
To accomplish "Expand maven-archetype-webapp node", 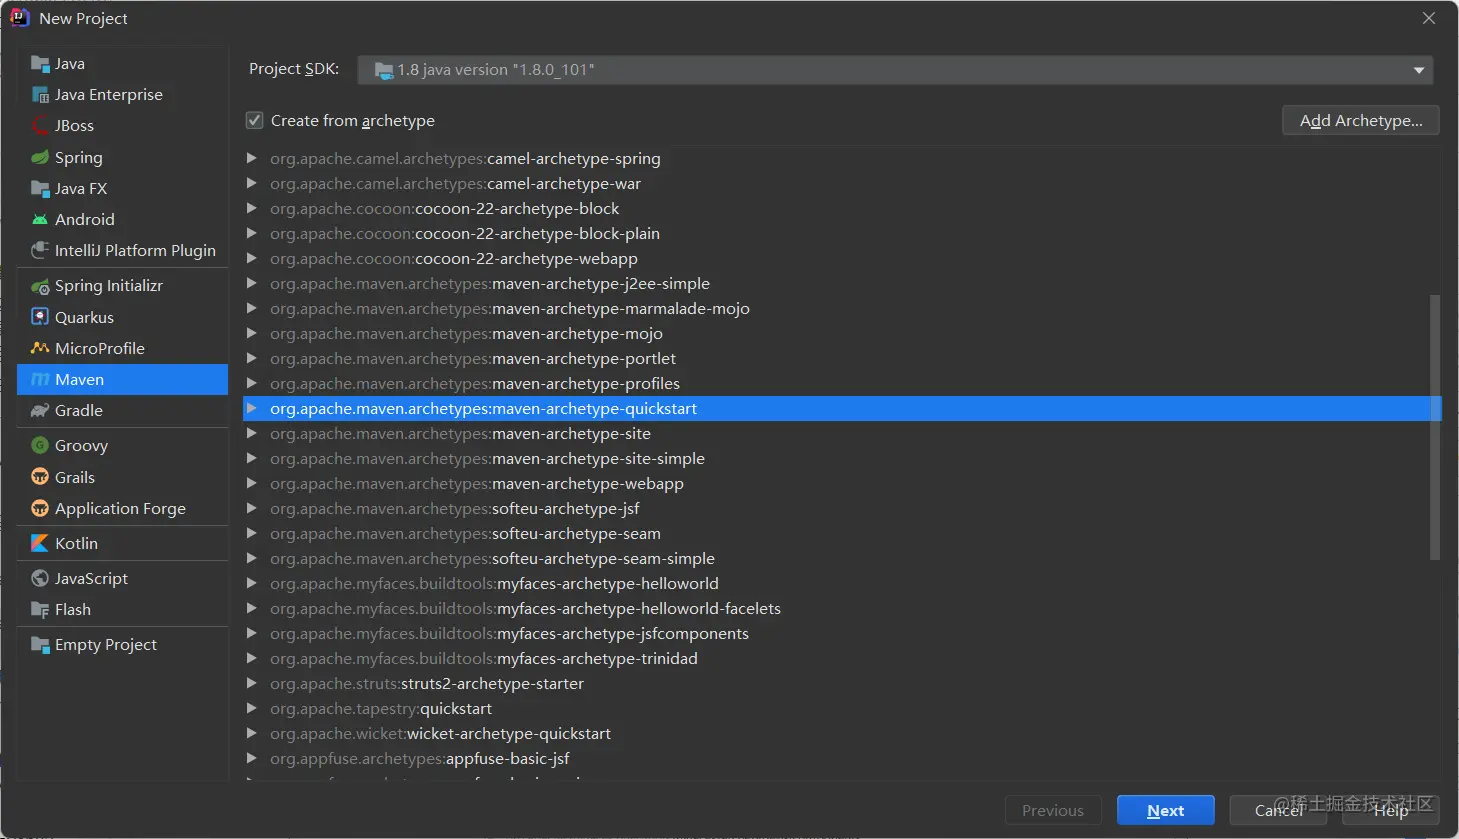I will tap(252, 483).
